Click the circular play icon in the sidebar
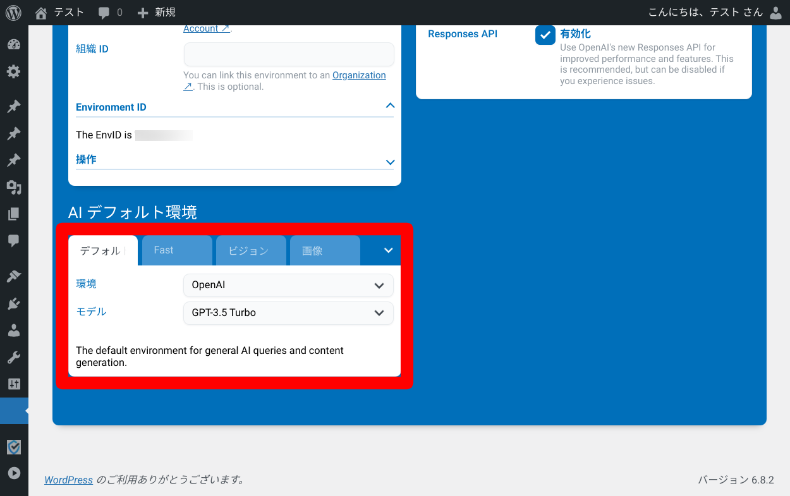Image resolution: width=790 pixels, height=496 pixels. tap(14, 473)
